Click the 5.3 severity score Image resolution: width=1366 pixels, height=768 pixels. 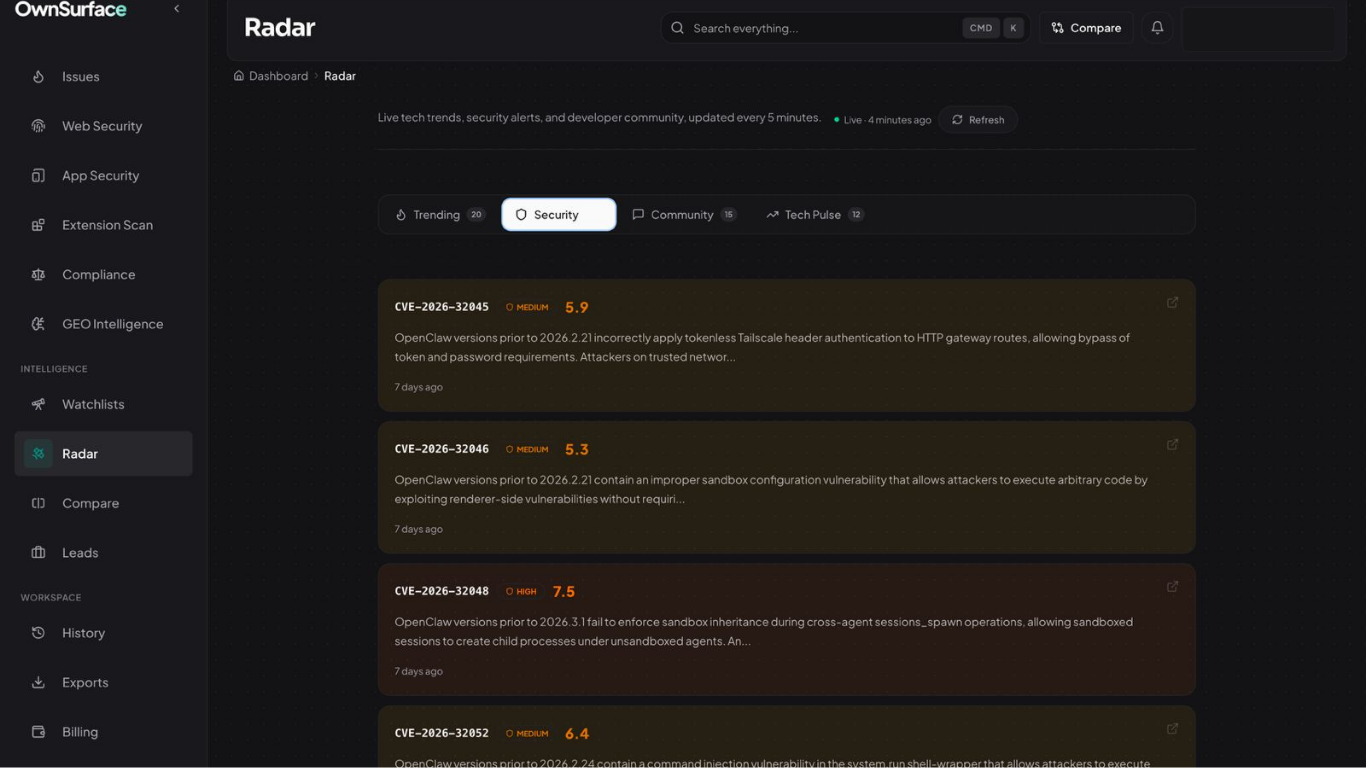[x=577, y=450]
